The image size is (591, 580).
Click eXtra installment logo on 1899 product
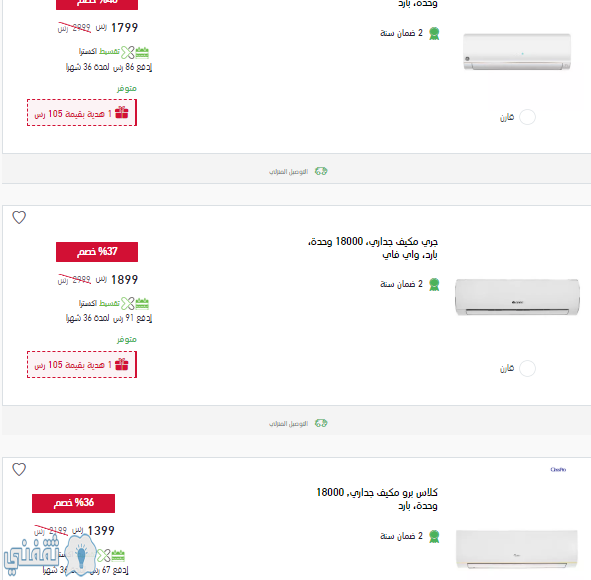point(135,303)
